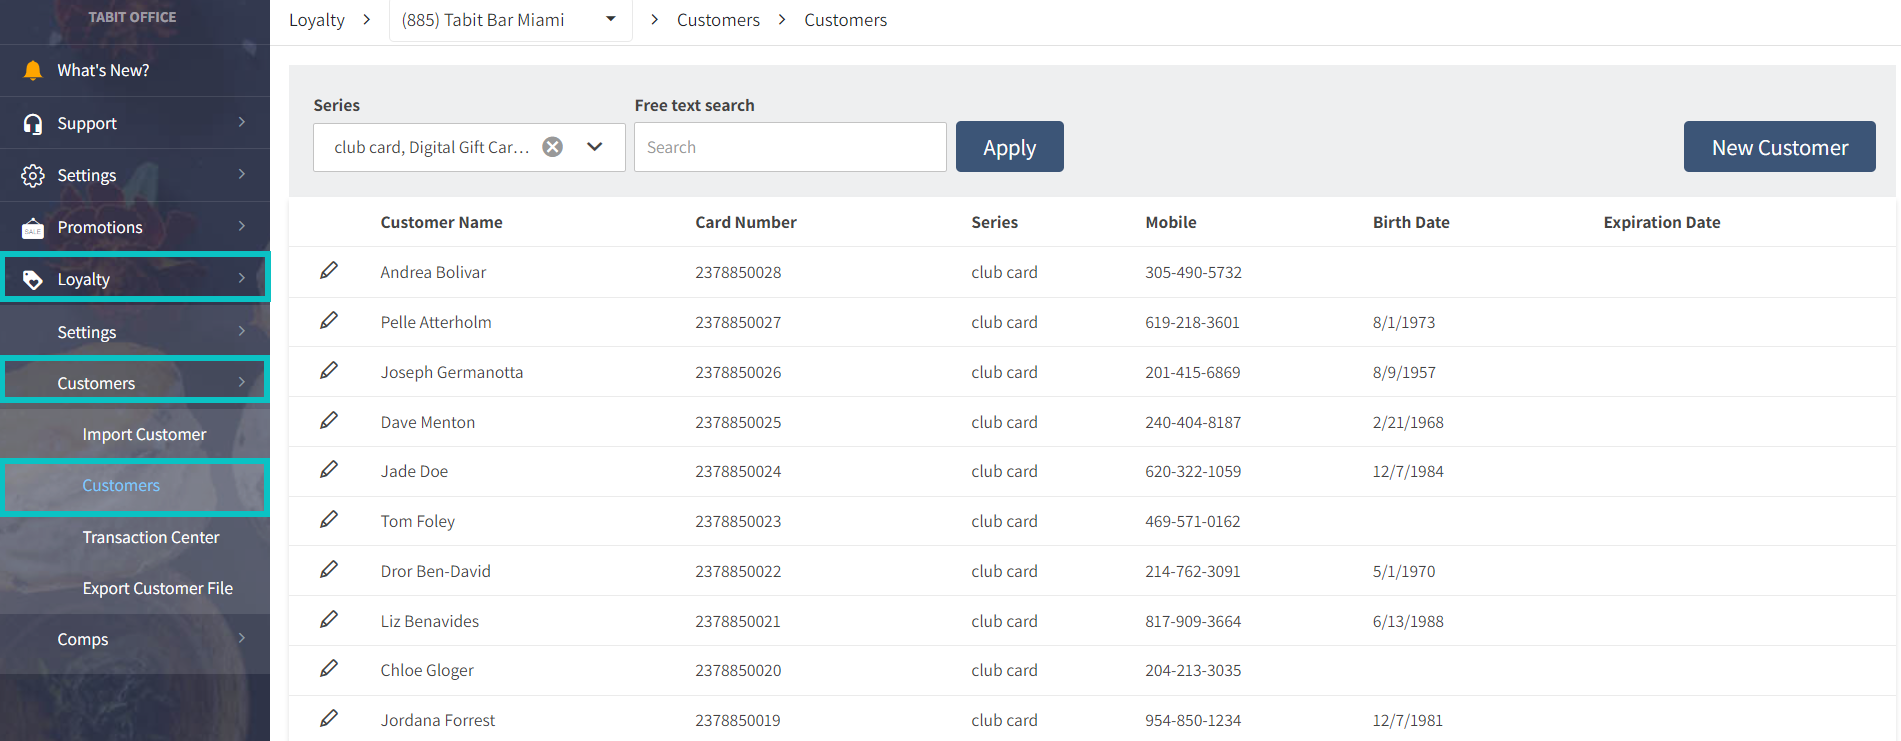This screenshot has height=741, width=1901.
Task: Click the Loyalty breadcrumb link
Action: coord(316,20)
